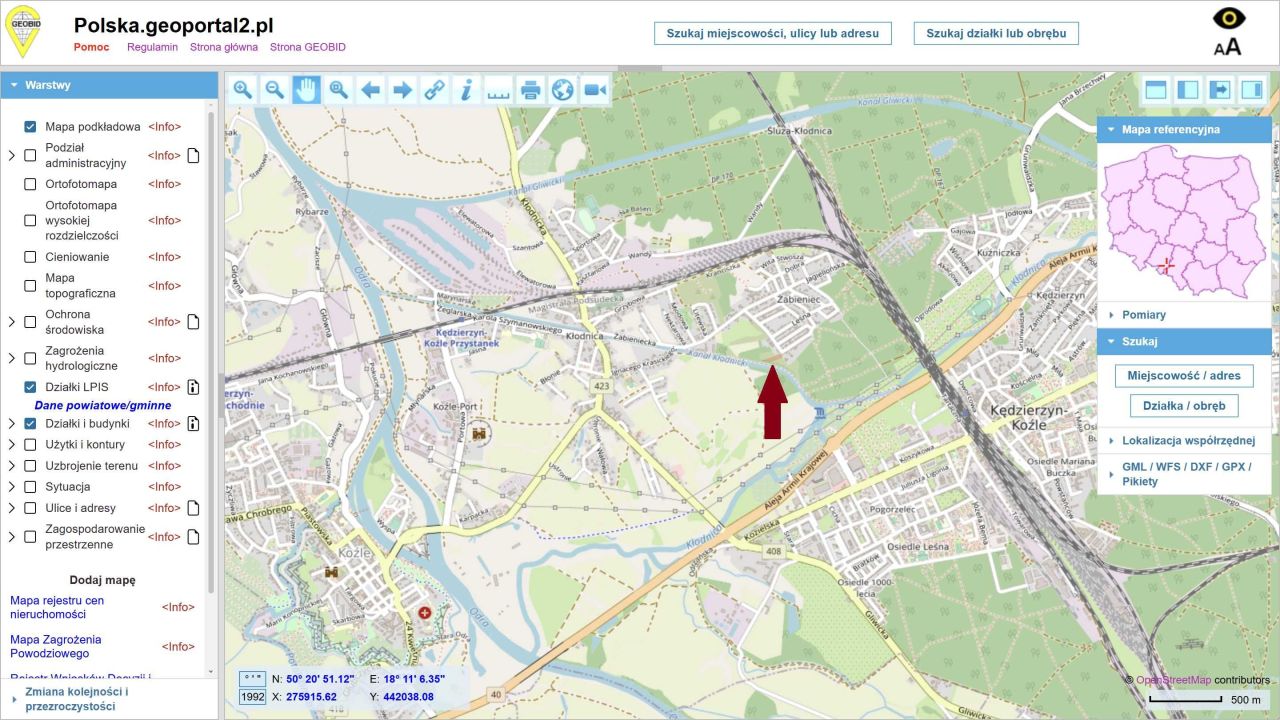Click the GEOBID logo
This screenshot has height=720, width=1280.
[24, 31]
